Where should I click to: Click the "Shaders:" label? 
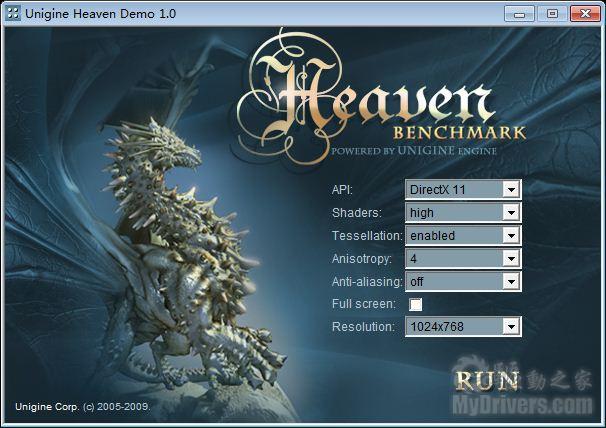[357, 213]
